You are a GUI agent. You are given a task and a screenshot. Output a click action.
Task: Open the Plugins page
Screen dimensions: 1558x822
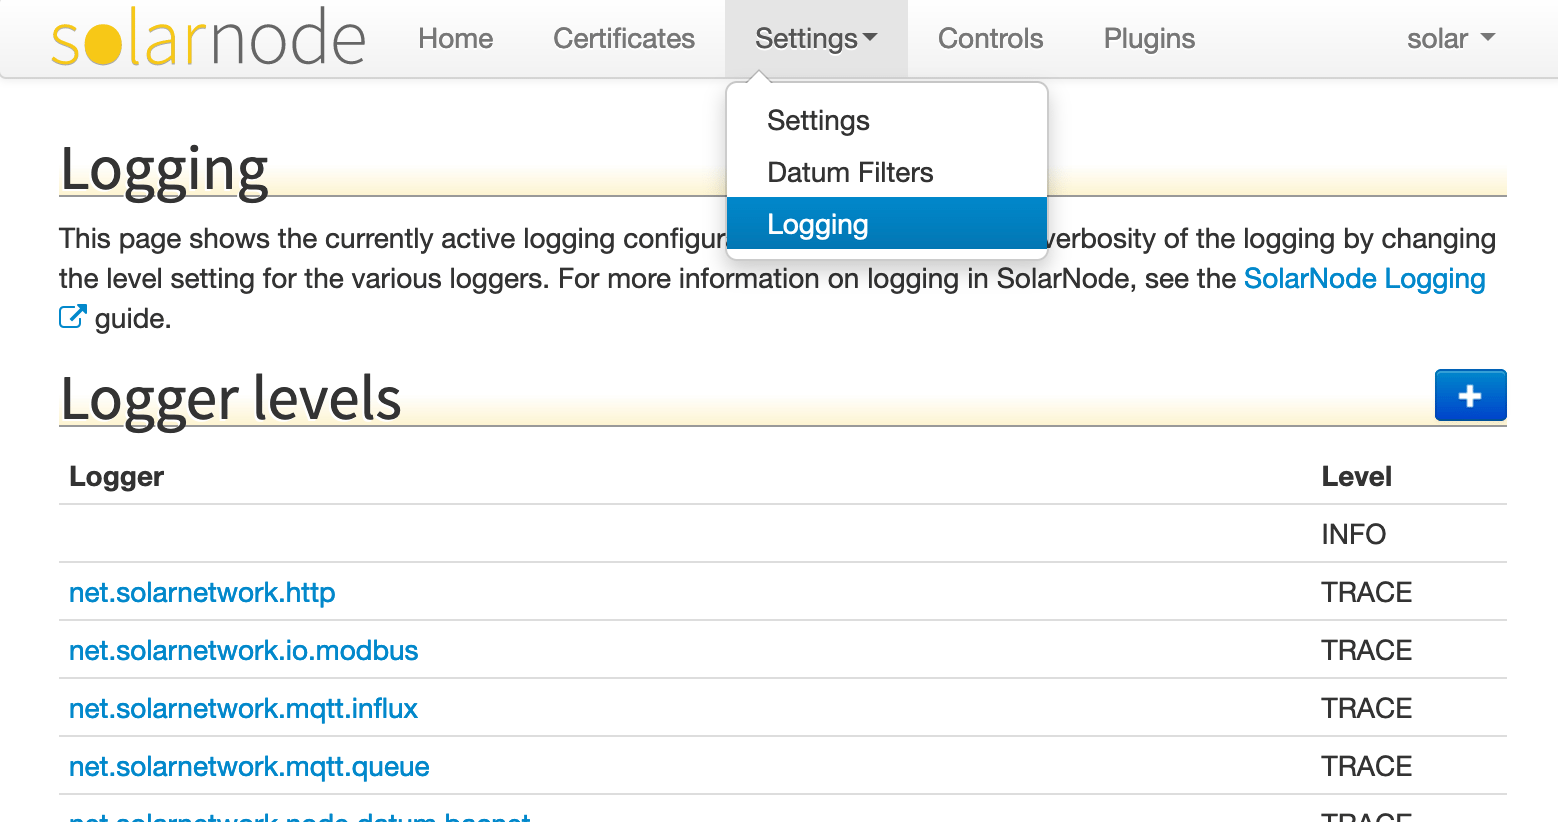(1148, 39)
